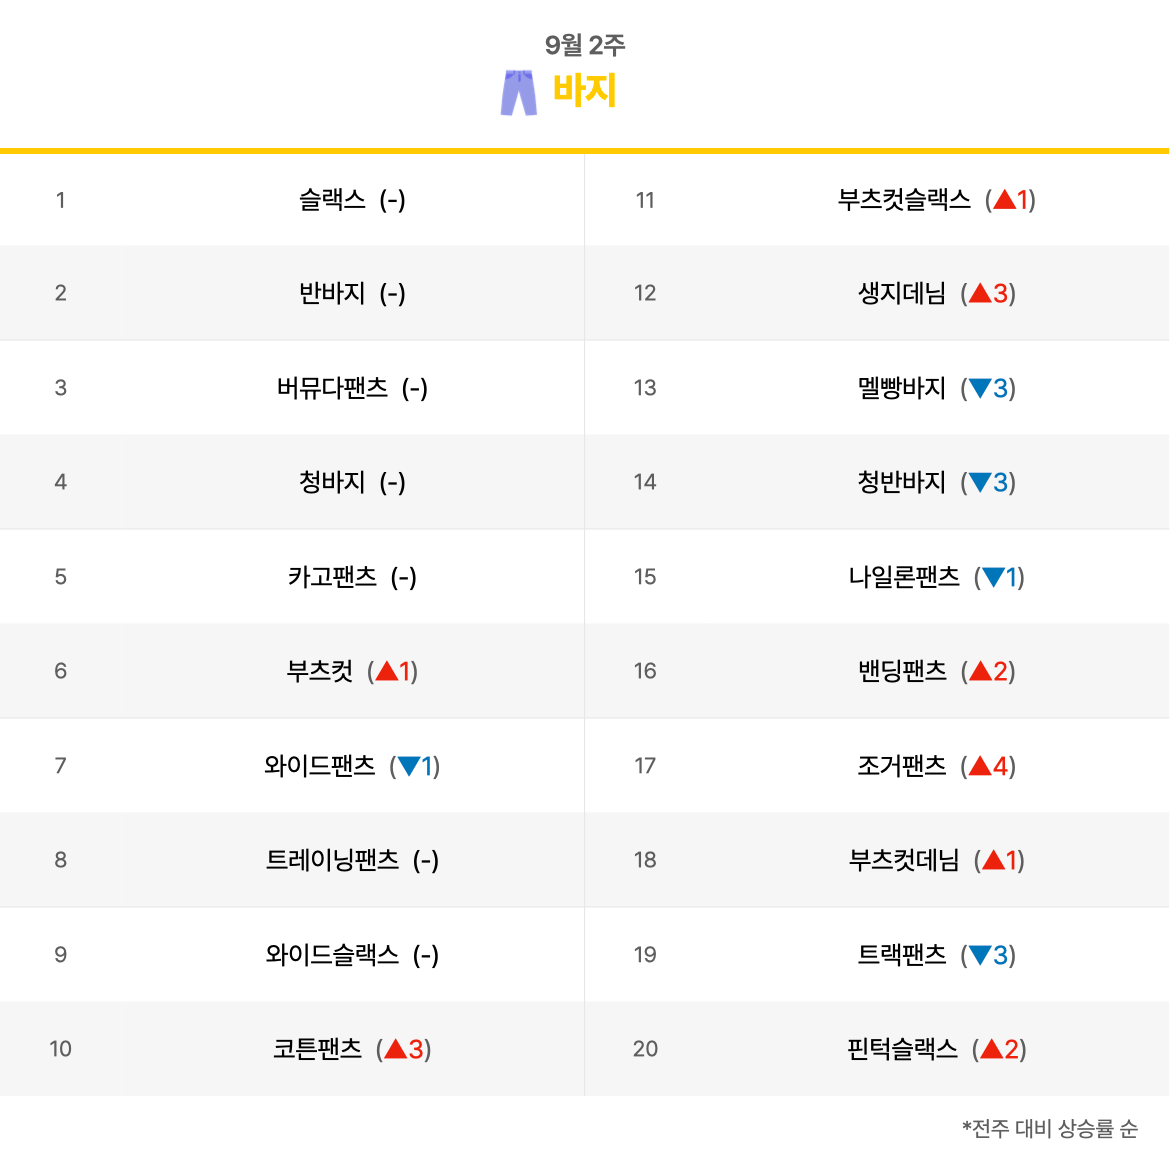Click the 청반바지 entry at rank 14
Viewport: 1170px width, 1170px height.
coord(901,482)
